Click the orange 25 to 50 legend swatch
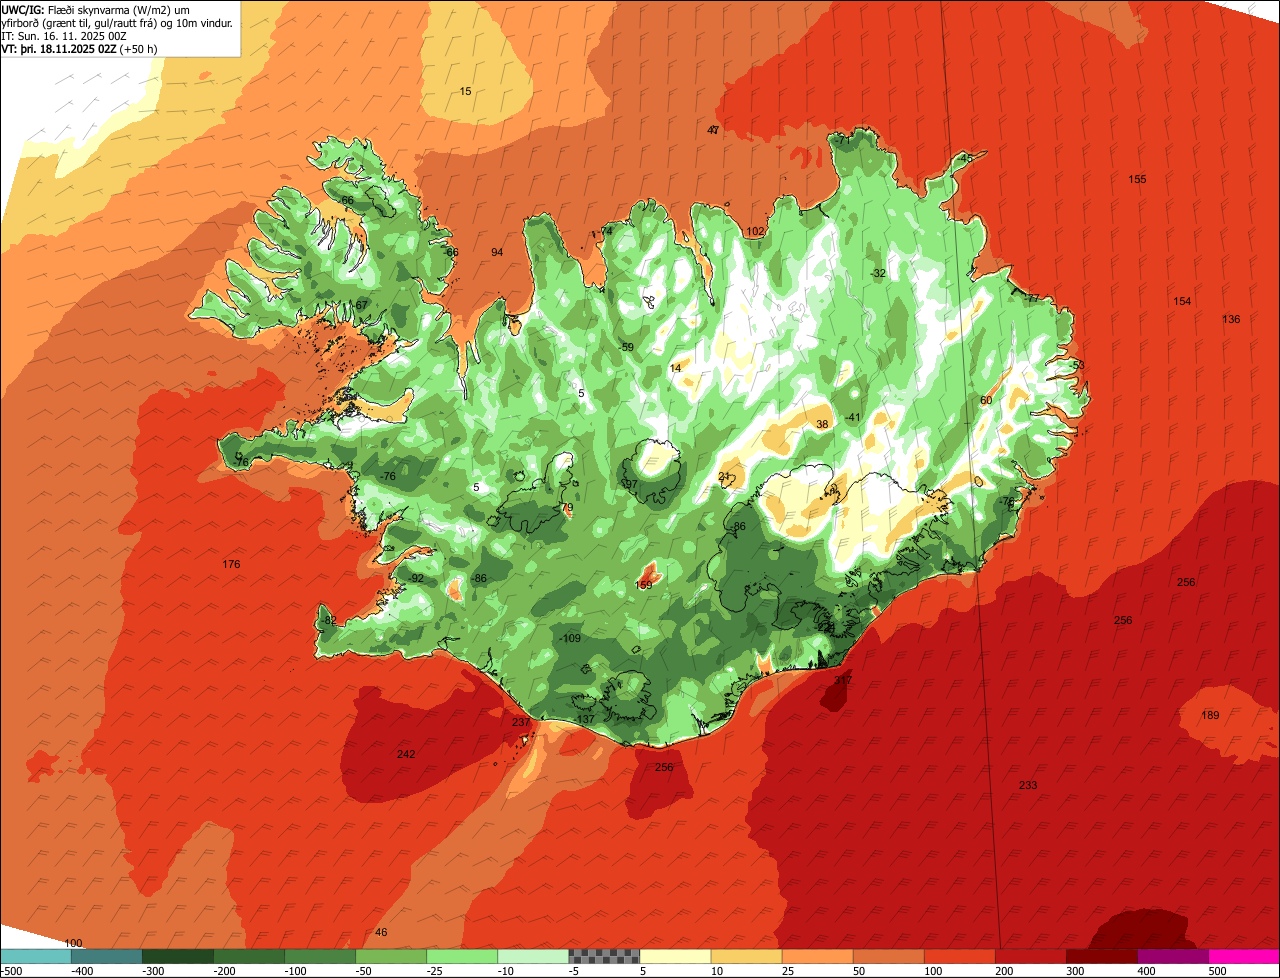This screenshot has width=1280, height=978. tap(817, 956)
